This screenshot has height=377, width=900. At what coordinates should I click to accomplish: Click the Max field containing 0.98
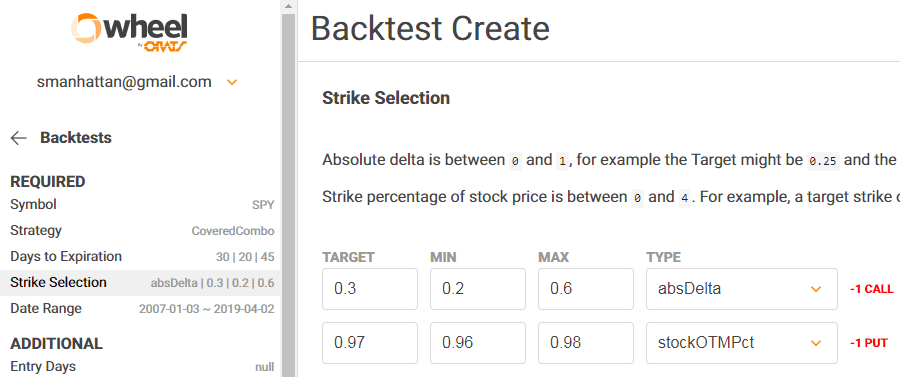click(585, 343)
